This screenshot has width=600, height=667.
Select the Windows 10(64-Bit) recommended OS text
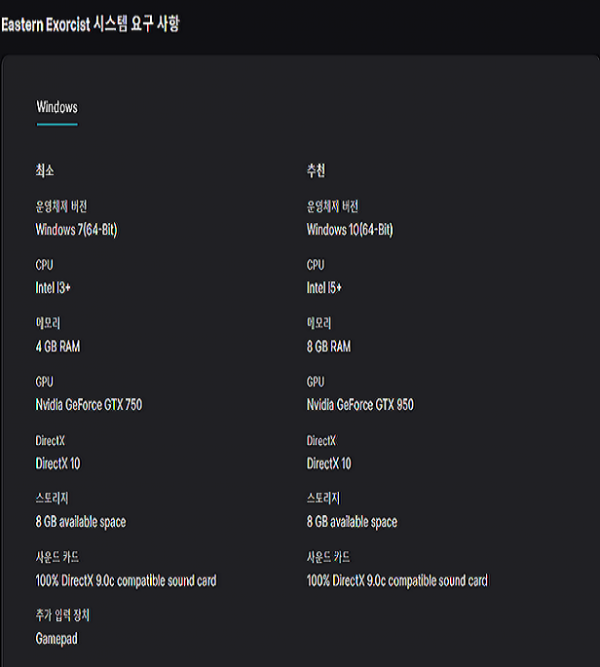pos(350,230)
